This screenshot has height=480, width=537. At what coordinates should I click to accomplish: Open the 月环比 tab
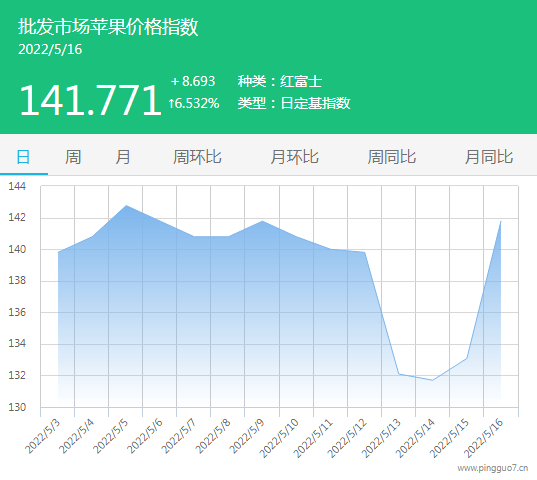click(295, 157)
